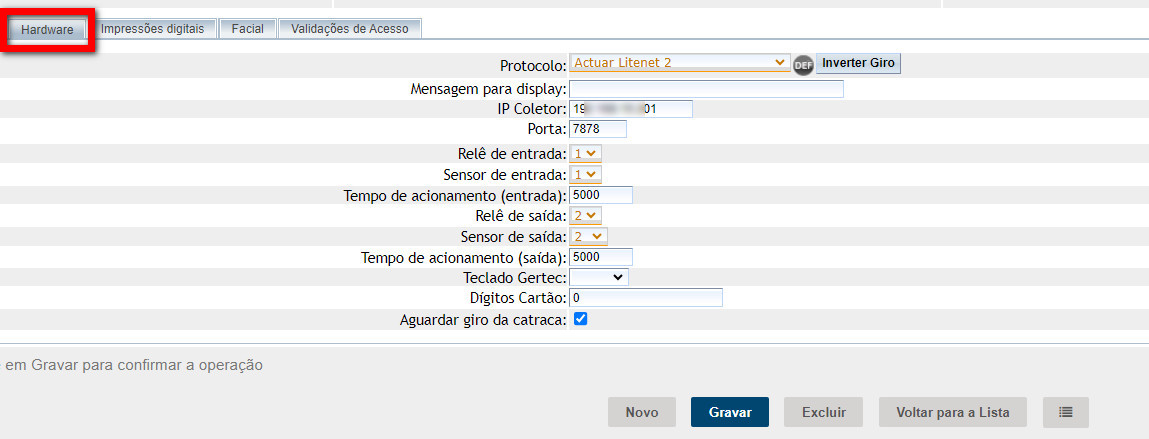Viewport: 1149px width, 439px height.
Task: Expand the Relê de saída dropdown
Action: point(585,215)
